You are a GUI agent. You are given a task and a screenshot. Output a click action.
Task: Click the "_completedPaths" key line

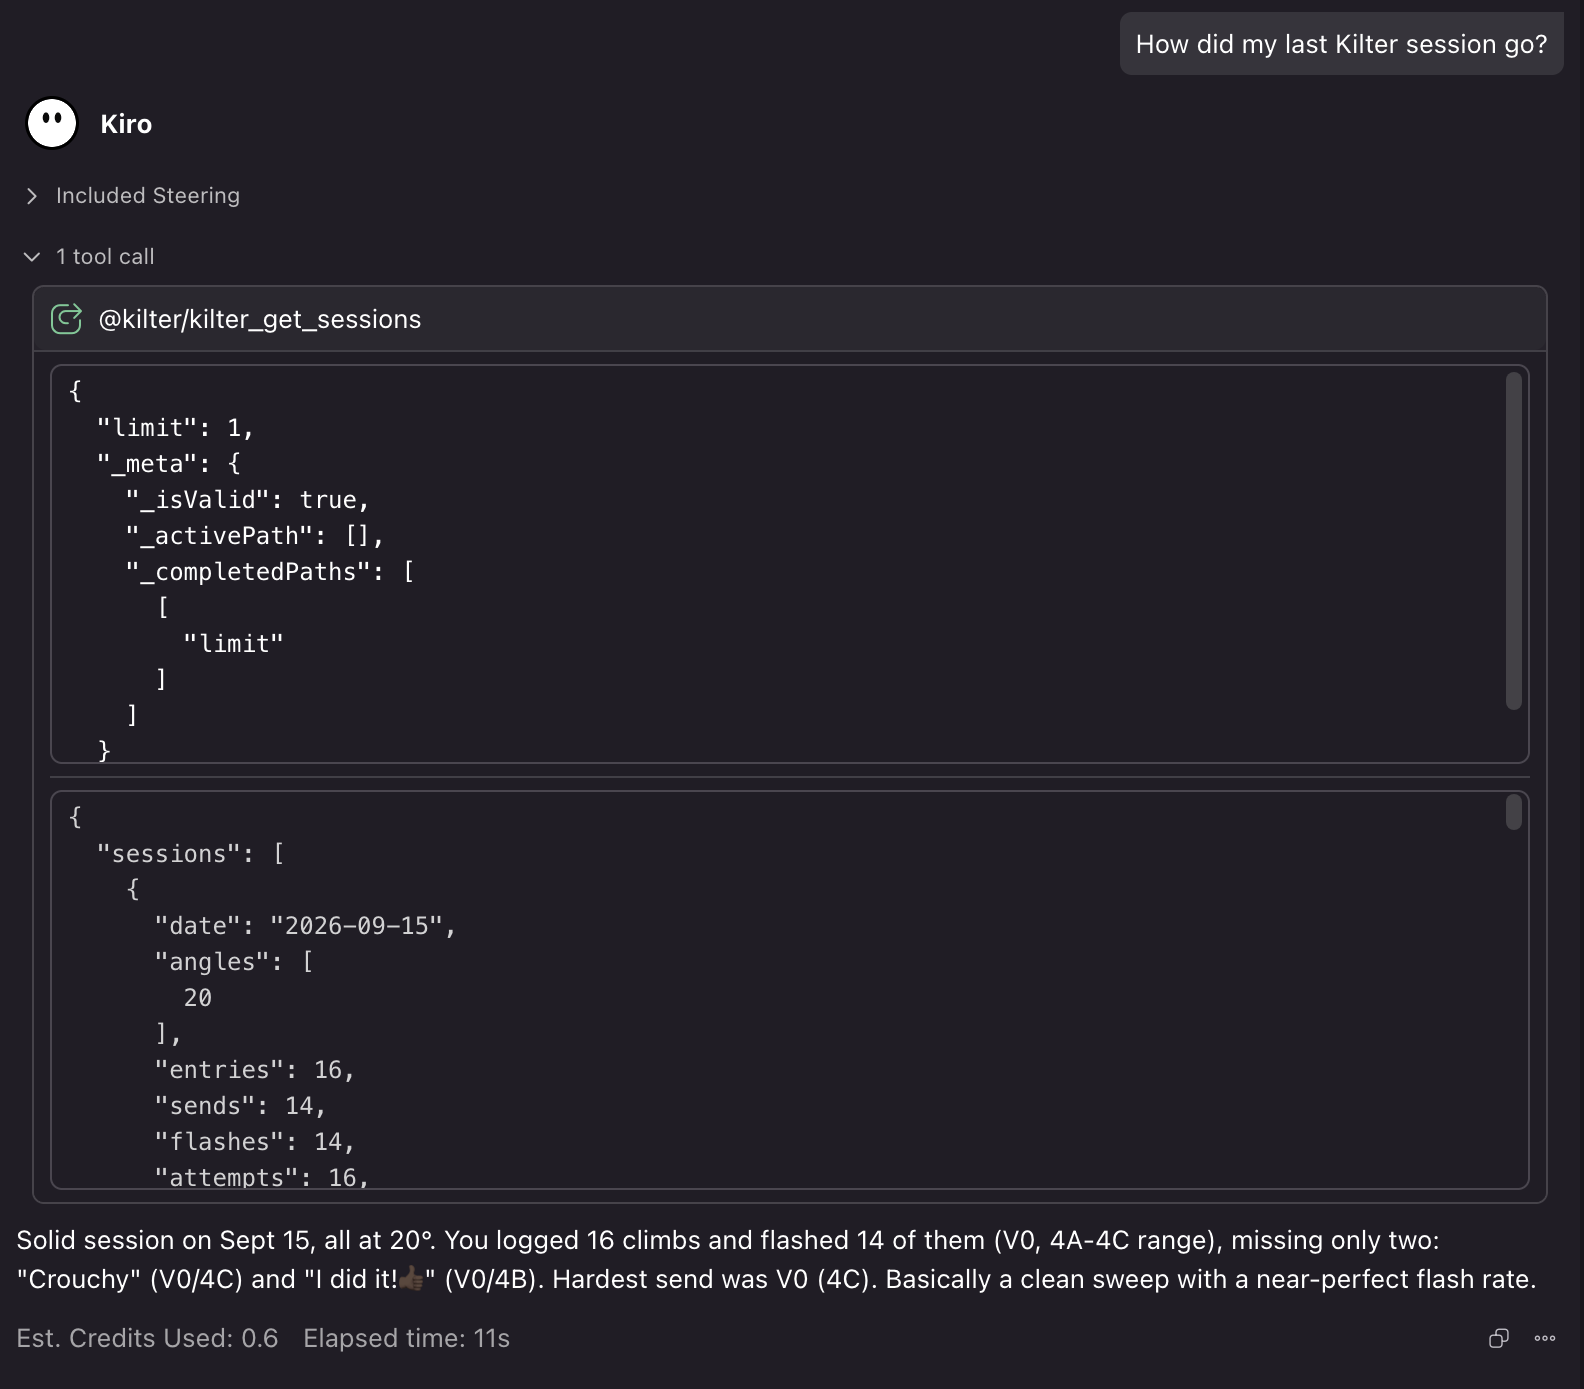pos(270,572)
